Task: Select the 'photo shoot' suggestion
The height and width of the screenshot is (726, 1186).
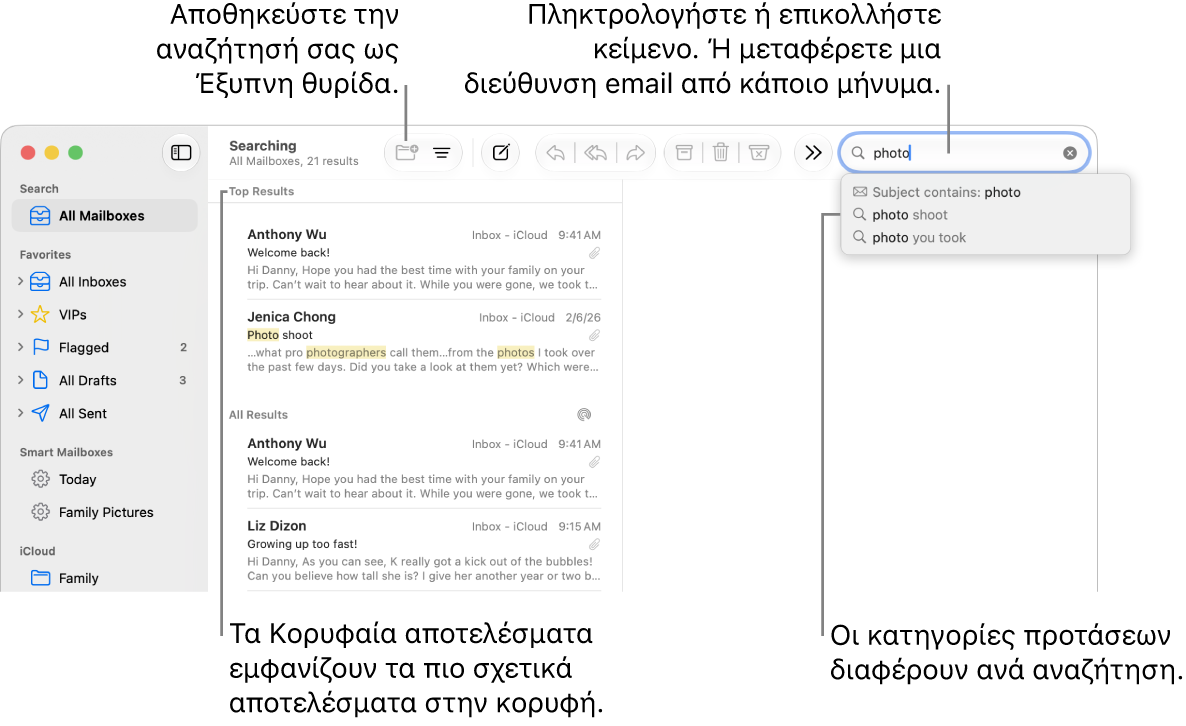Action: [986, 215]
